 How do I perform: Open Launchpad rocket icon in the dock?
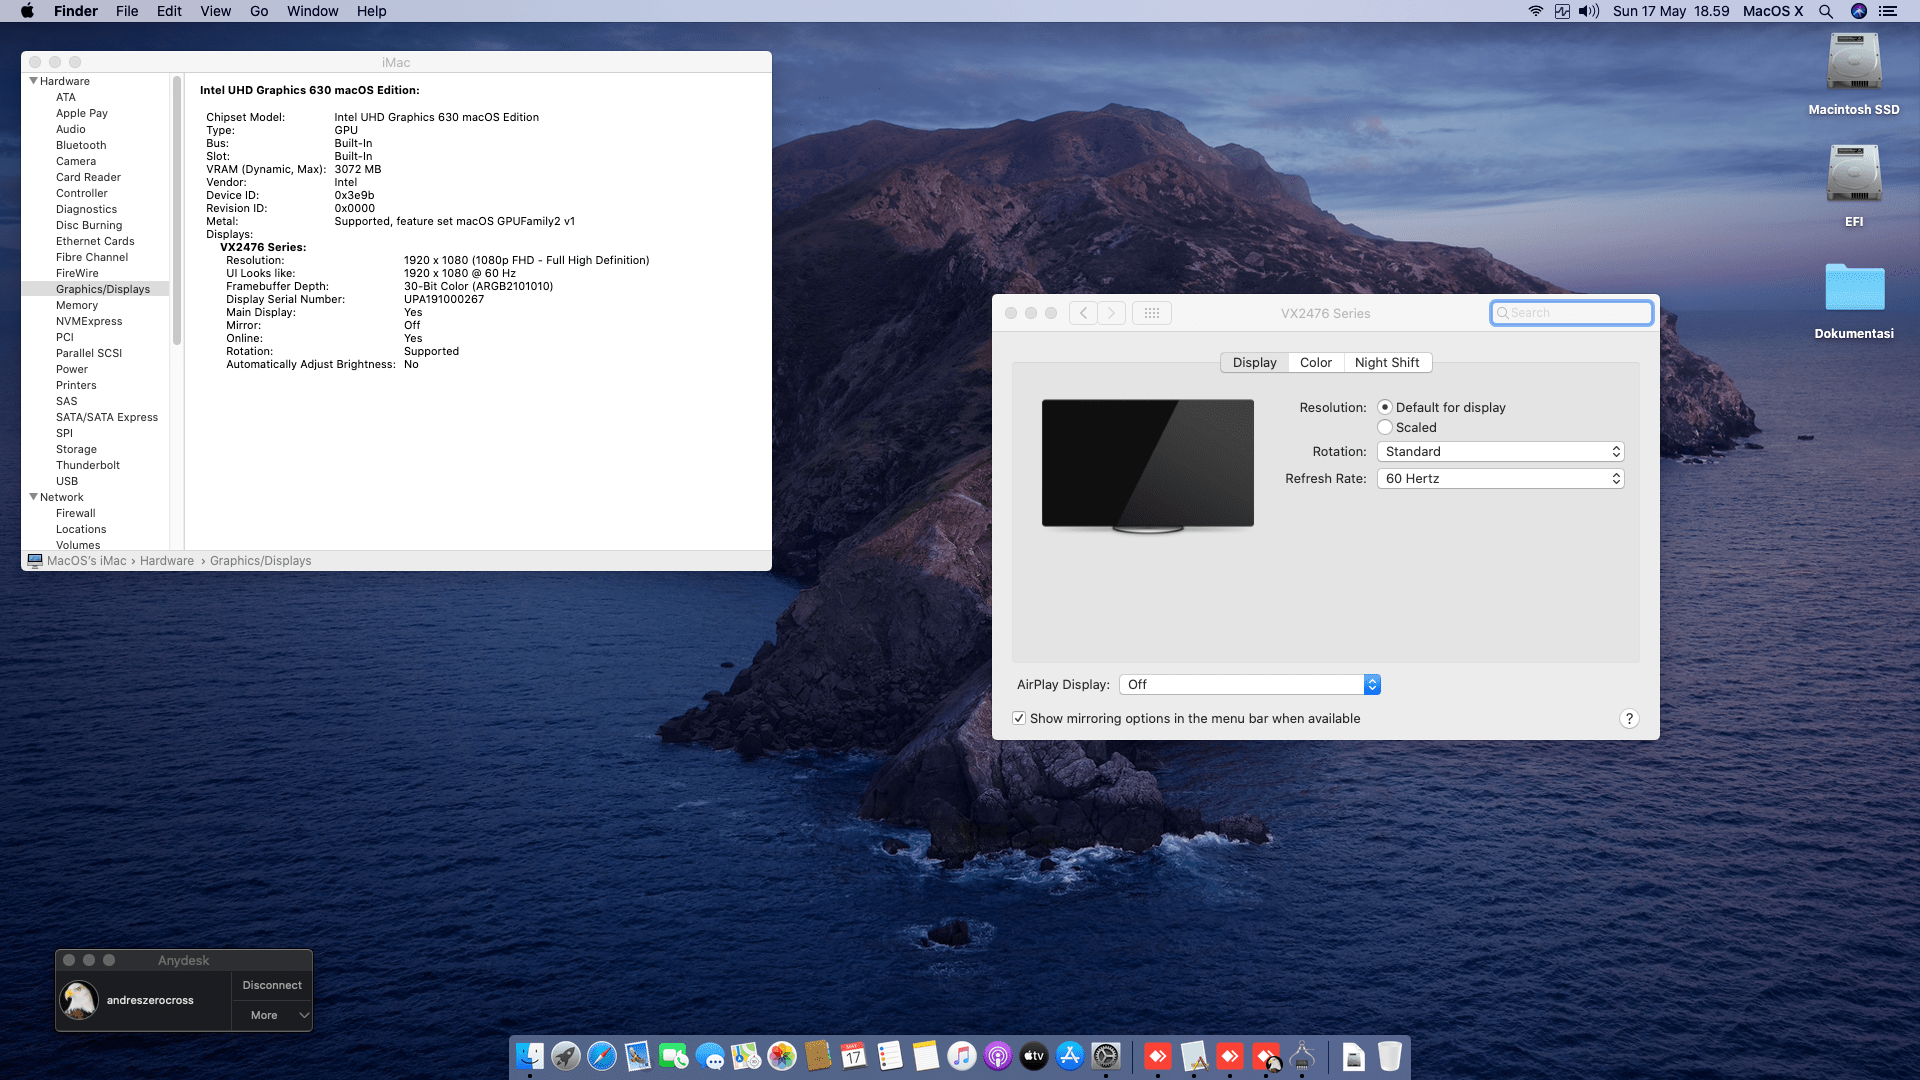coord(566,1056)
